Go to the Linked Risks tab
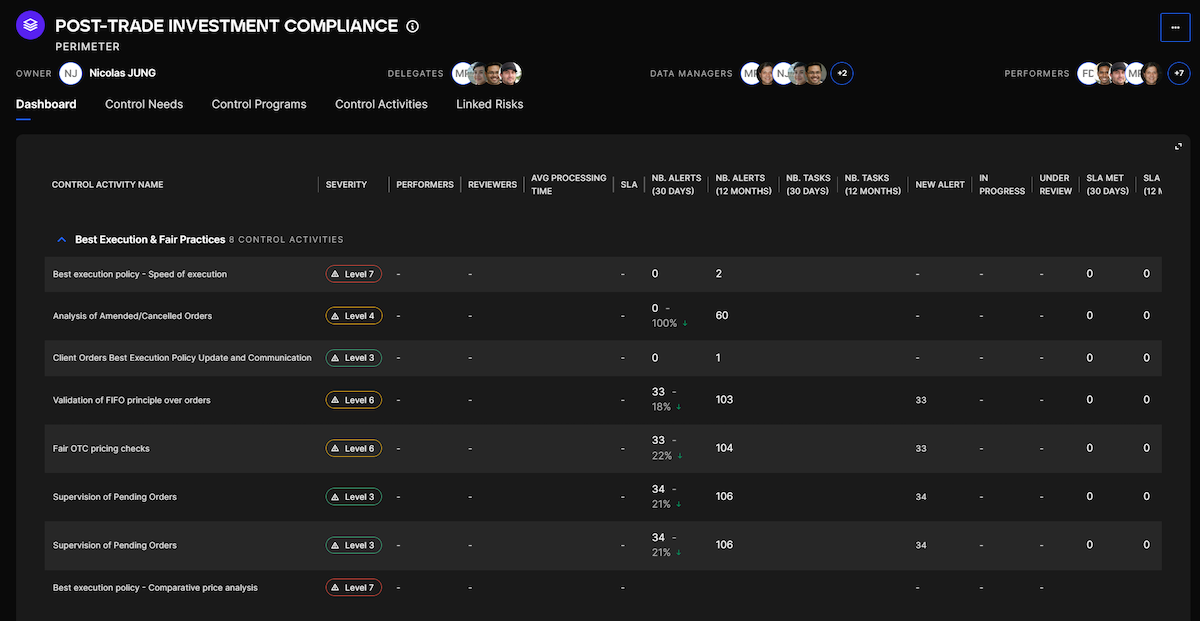The height and width of the screenshot is (621, 1200). click(489, 104)
